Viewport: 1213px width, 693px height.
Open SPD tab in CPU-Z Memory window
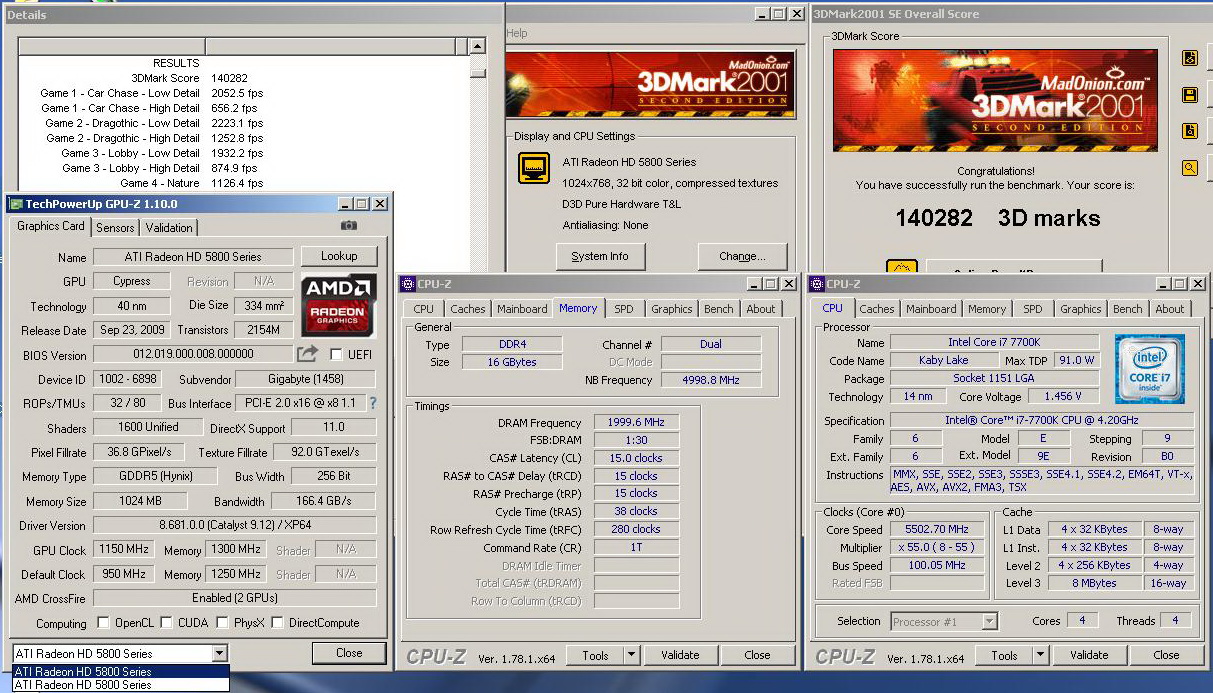point(623,309)
